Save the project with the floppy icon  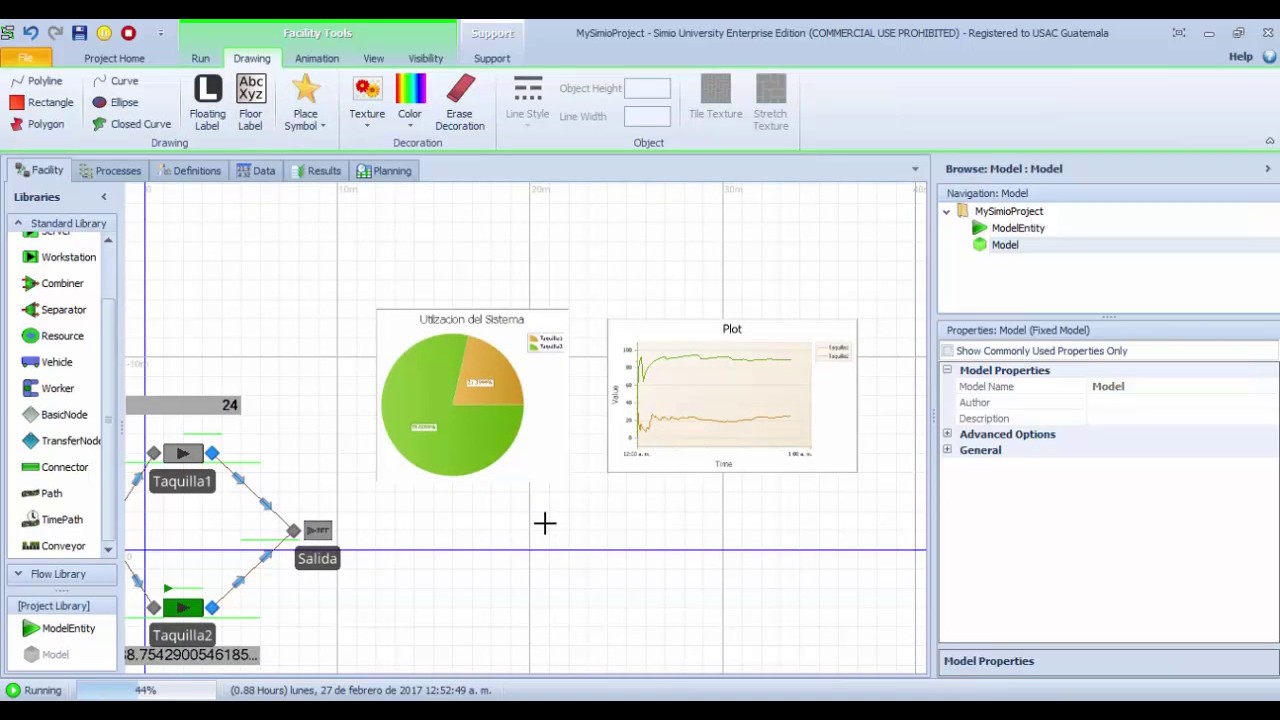tap(80, 33)
